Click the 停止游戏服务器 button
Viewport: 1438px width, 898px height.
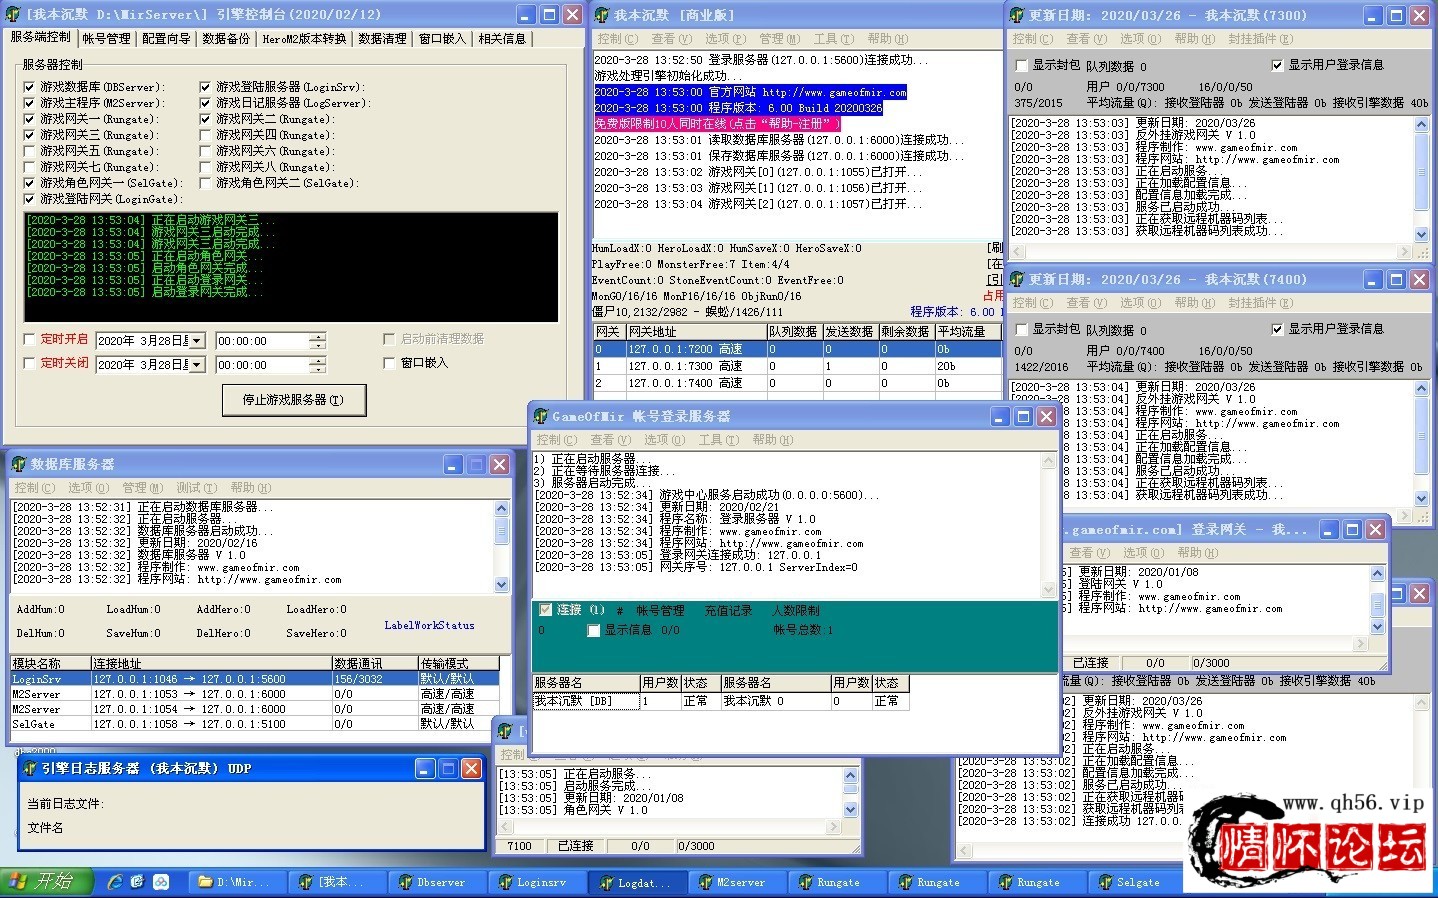tap(293, 400)
